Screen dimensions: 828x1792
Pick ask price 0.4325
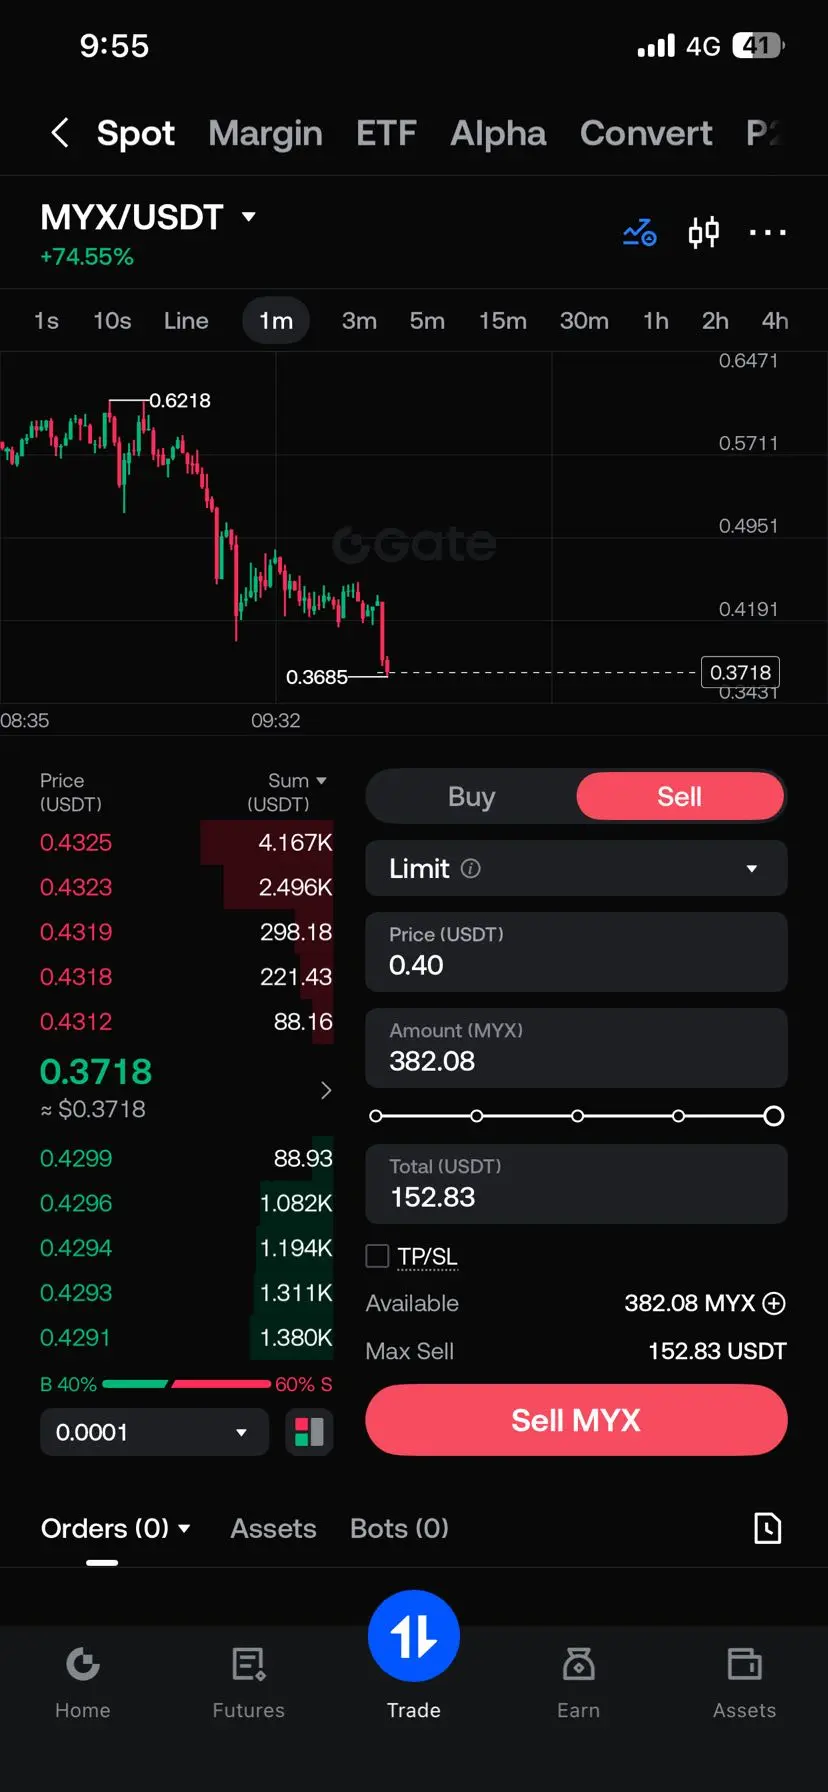point(76,843)
